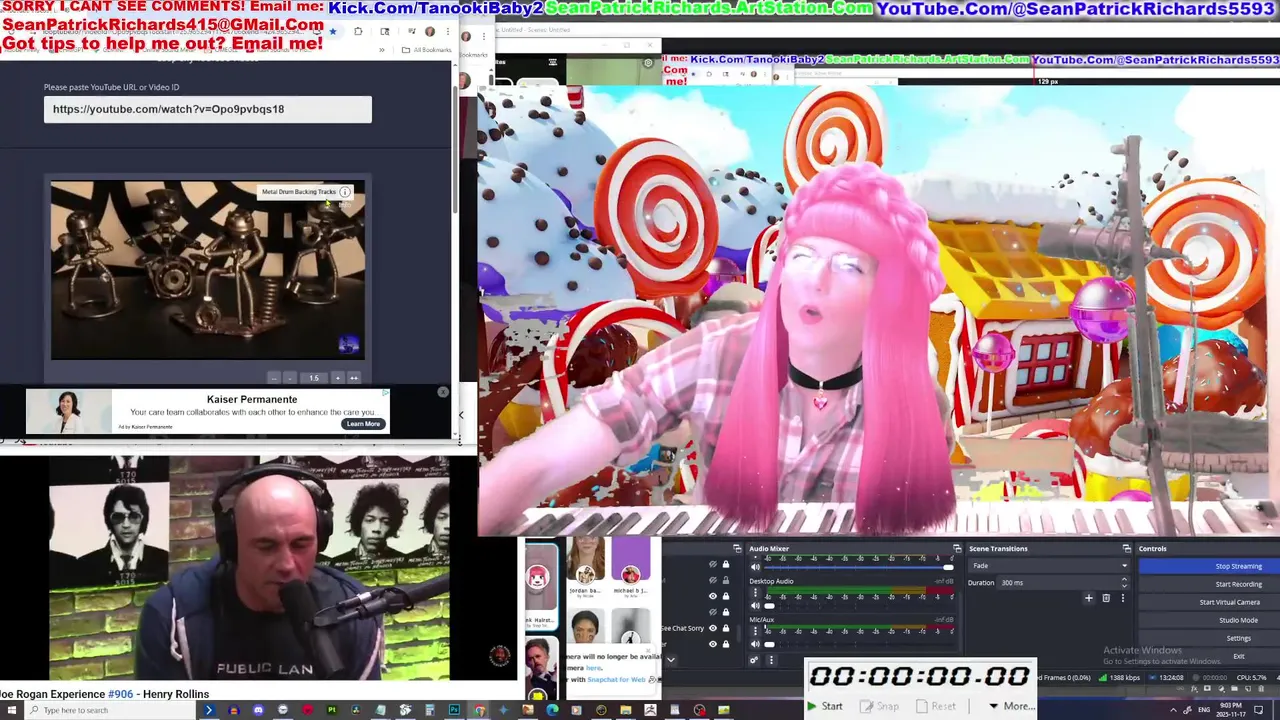Image resolution: width=1280 pixels, height=720 pixels.
Task: Open Desktop Audio three-dot options menu
Action: 755,592
